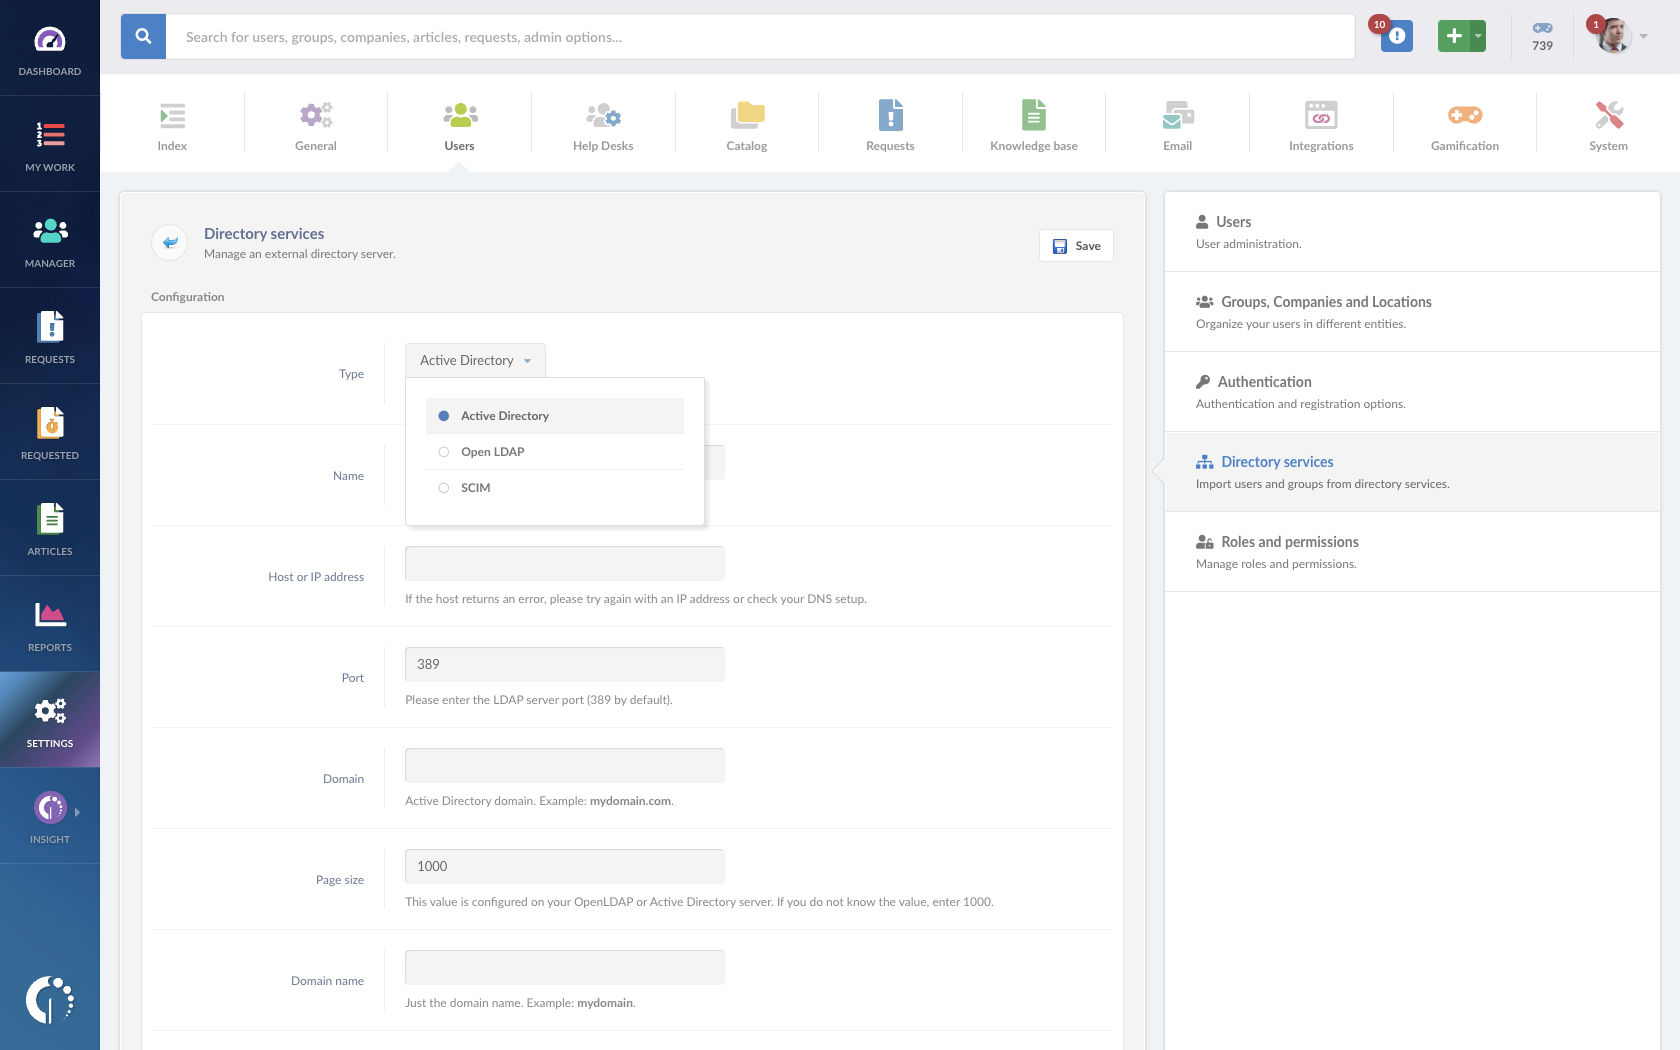The height and width of the screenshot is (1050, 1680).
Task: Click the Save button
Action: click(x=1076, y=245)
